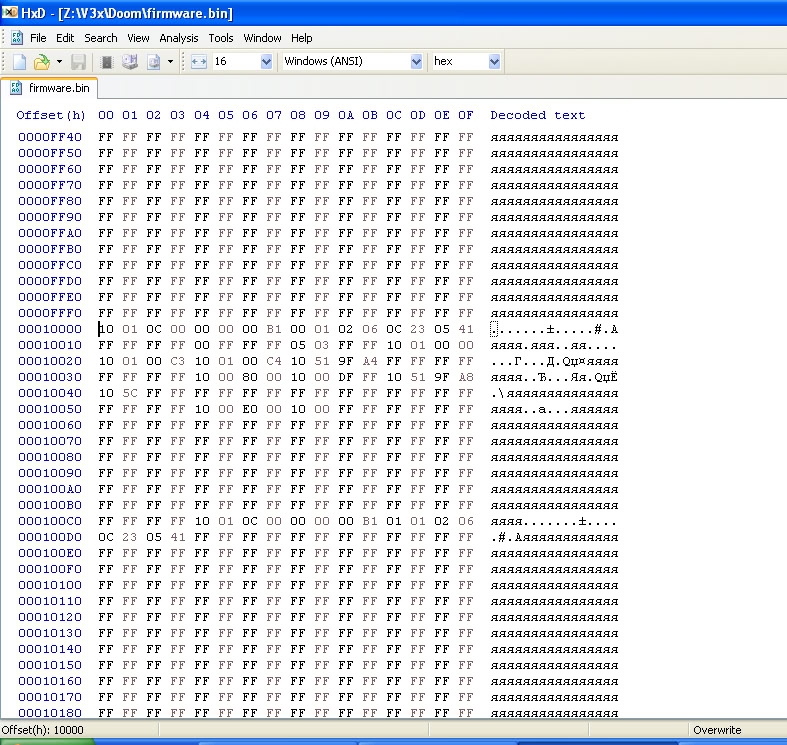Select offset label 000100D0
Screen dimensions: 787x745
(50, 537)
